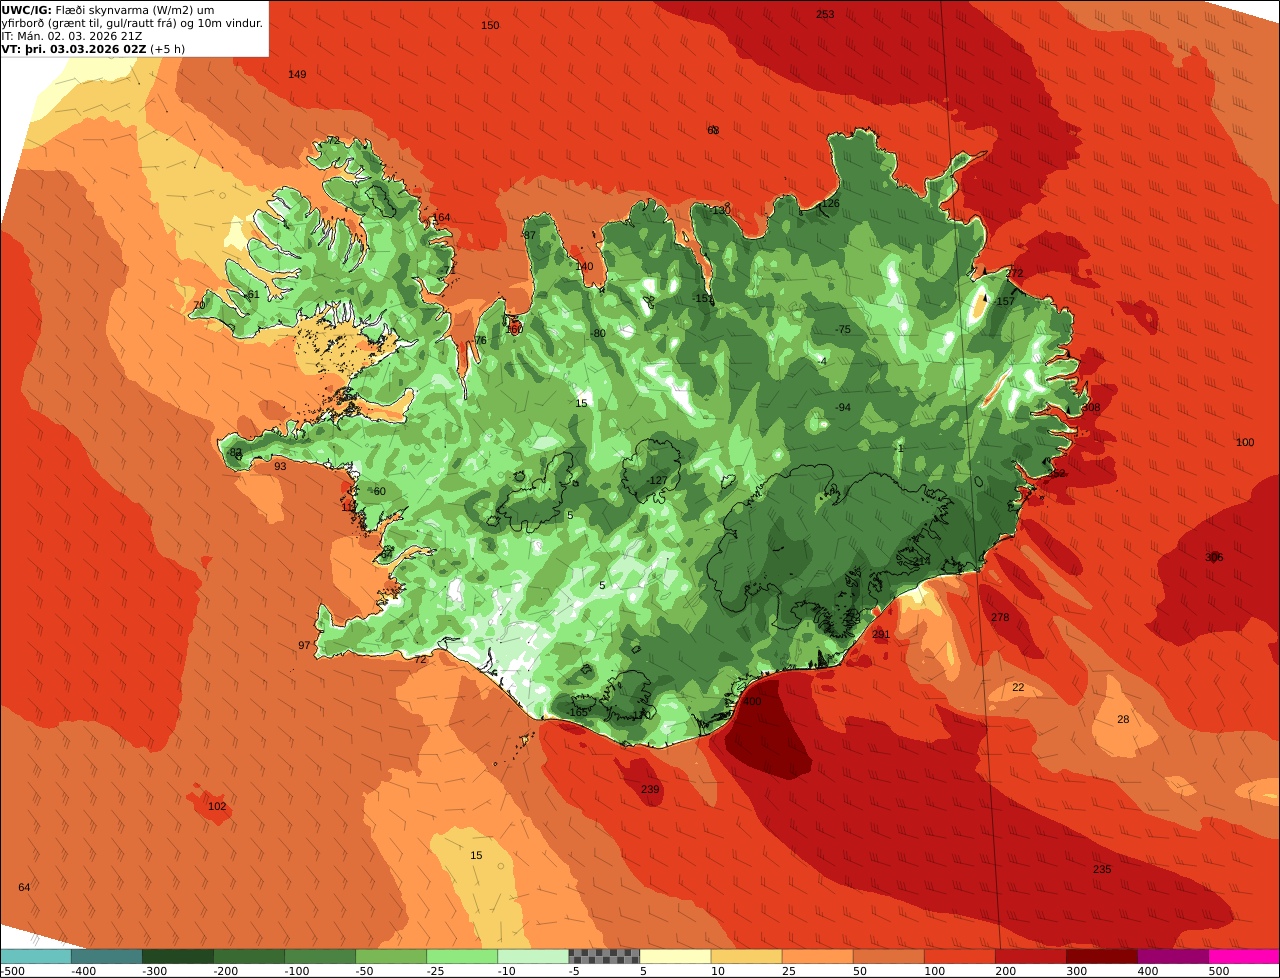
Task: Select the glacier map value '-127'
Action: pos(657,481)
